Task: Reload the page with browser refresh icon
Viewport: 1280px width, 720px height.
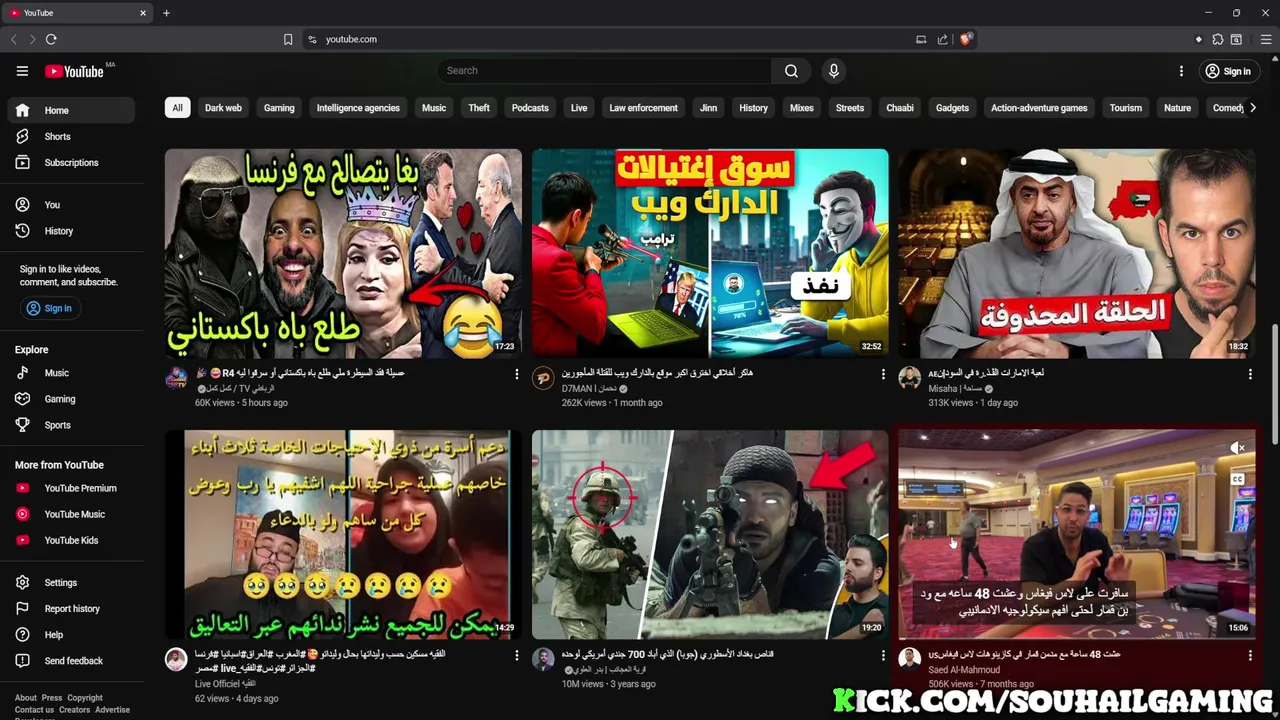Action: click(x=51, y=39)
